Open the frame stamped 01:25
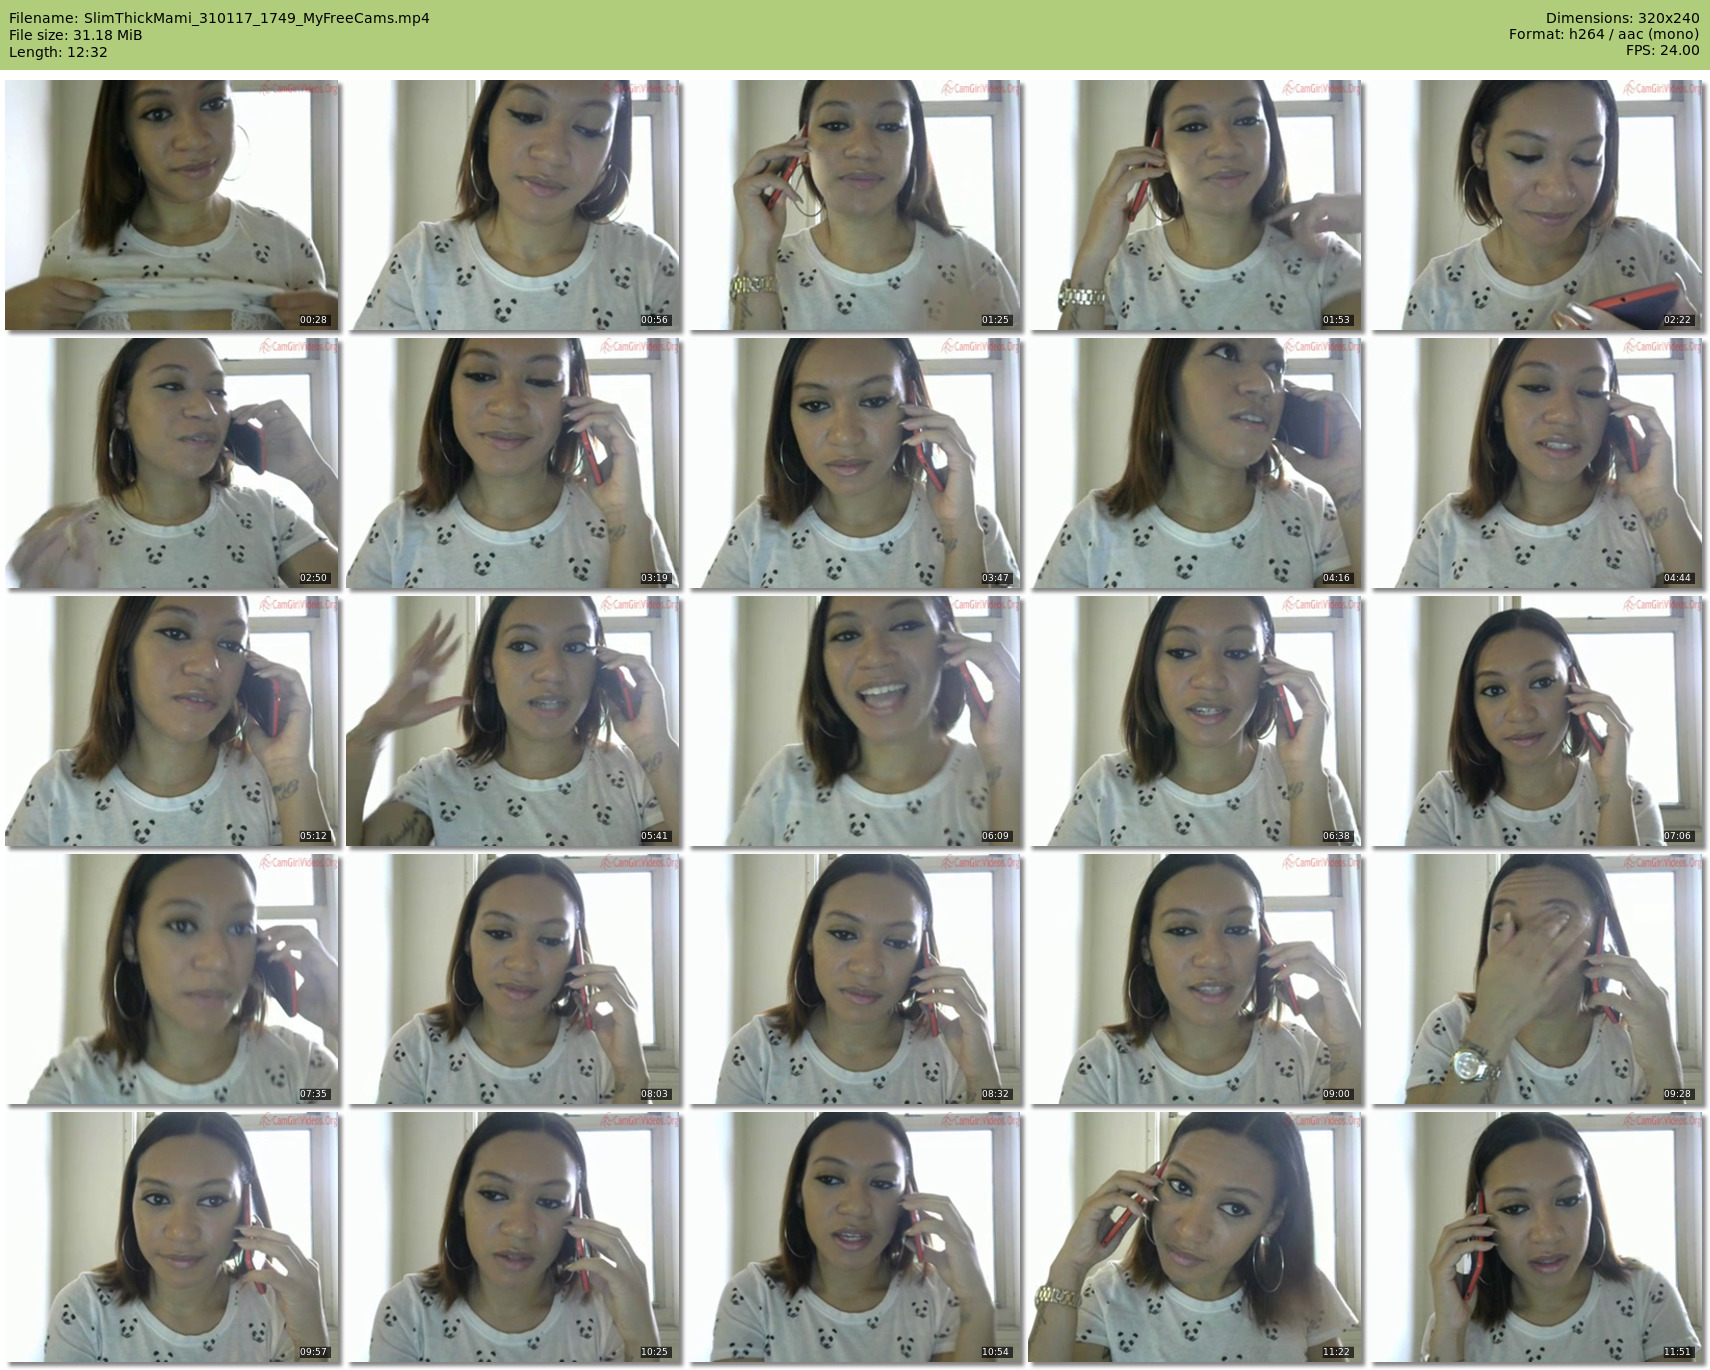 tap(855, 205)
